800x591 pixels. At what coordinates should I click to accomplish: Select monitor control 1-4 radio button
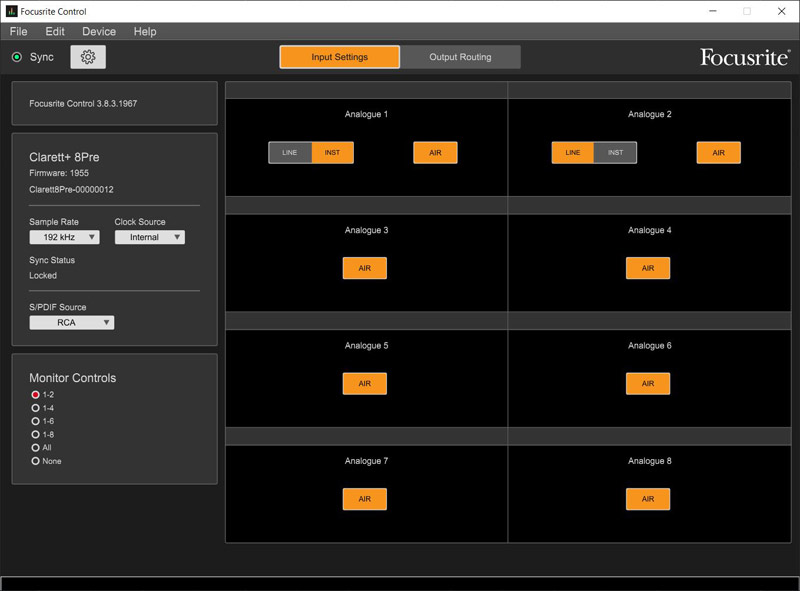point(36,408)
